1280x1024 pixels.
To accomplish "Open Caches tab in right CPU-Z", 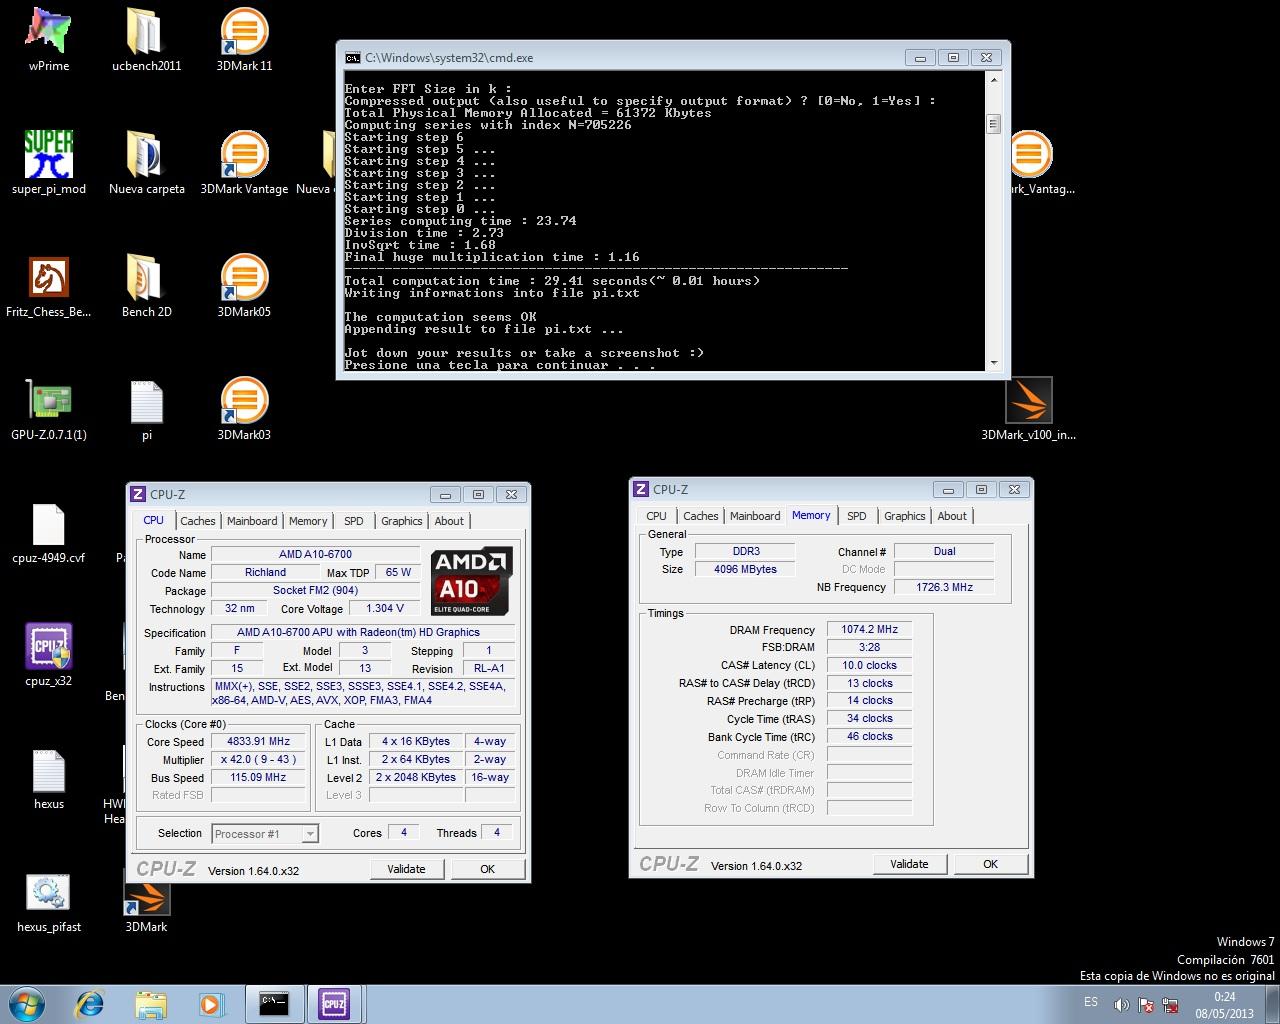I will pyautogui.click(x=701, y=516).
